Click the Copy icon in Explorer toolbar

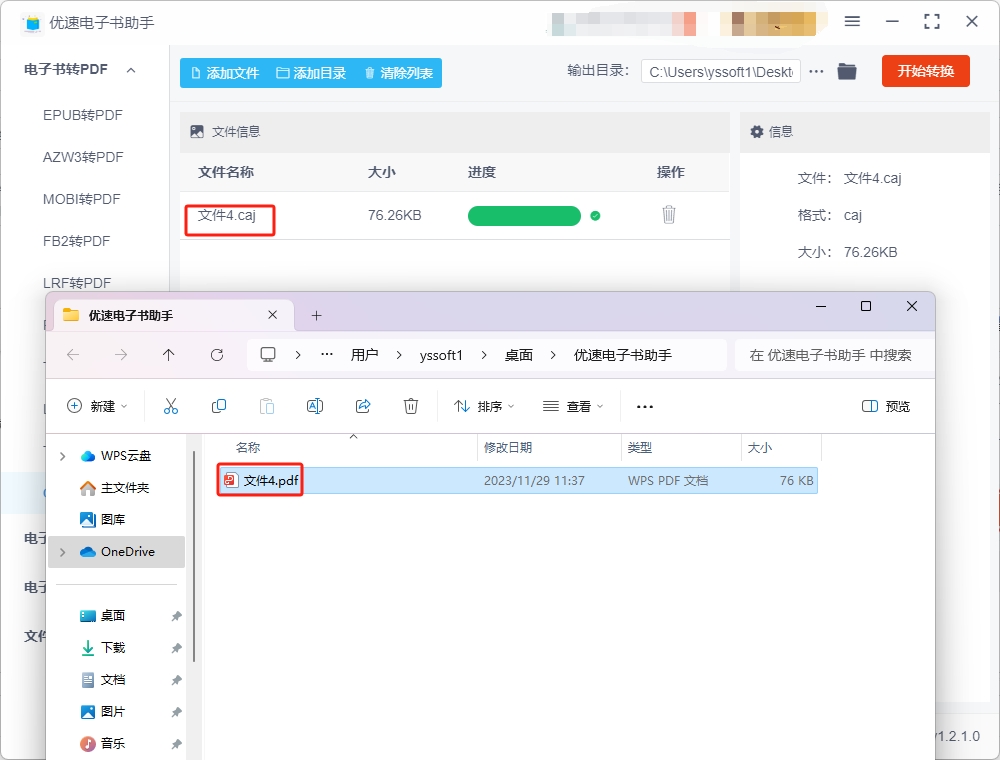[x=219, y=406]
